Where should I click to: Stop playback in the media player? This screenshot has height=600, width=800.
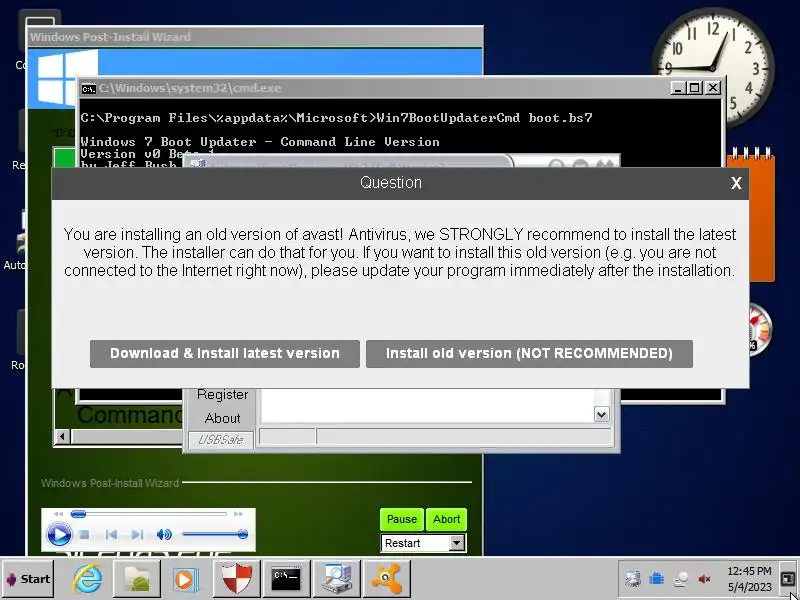[85, 535]
